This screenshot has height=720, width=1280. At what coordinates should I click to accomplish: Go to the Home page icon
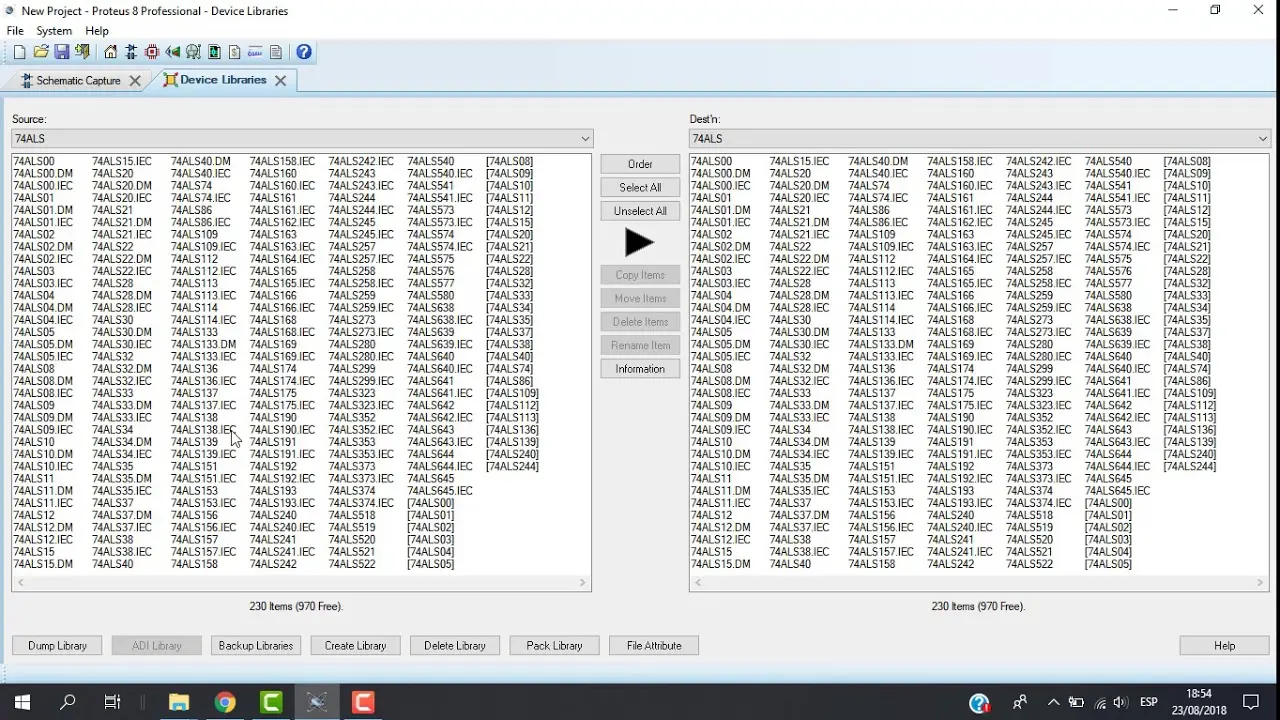(x=110, y=52)
